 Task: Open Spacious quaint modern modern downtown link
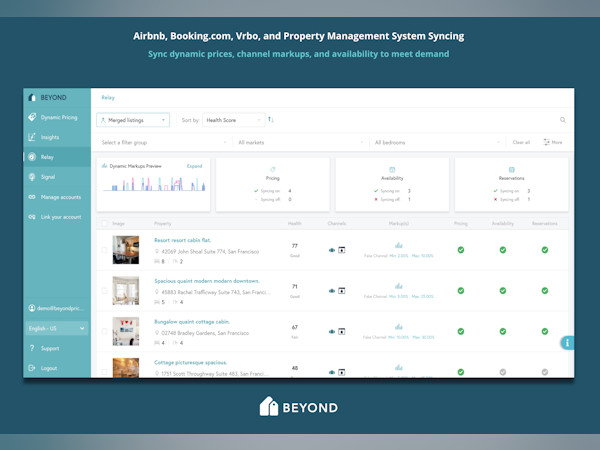pos(207,281)
